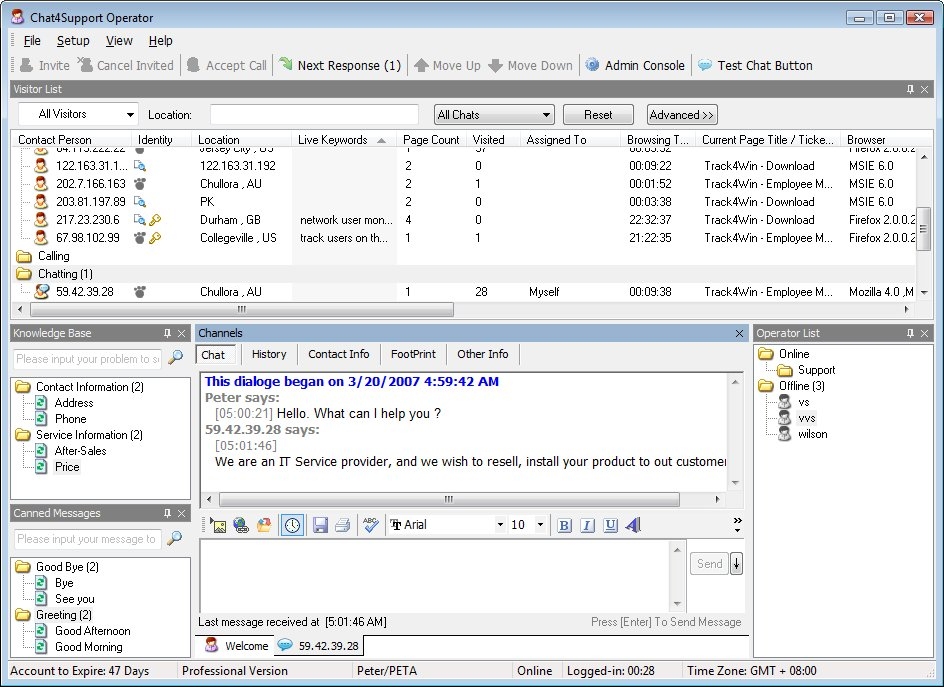The height and width of the screenshot is (687, 944).
Task: Open the All Chats filter dropdown
Action: [x=494, y=115]
